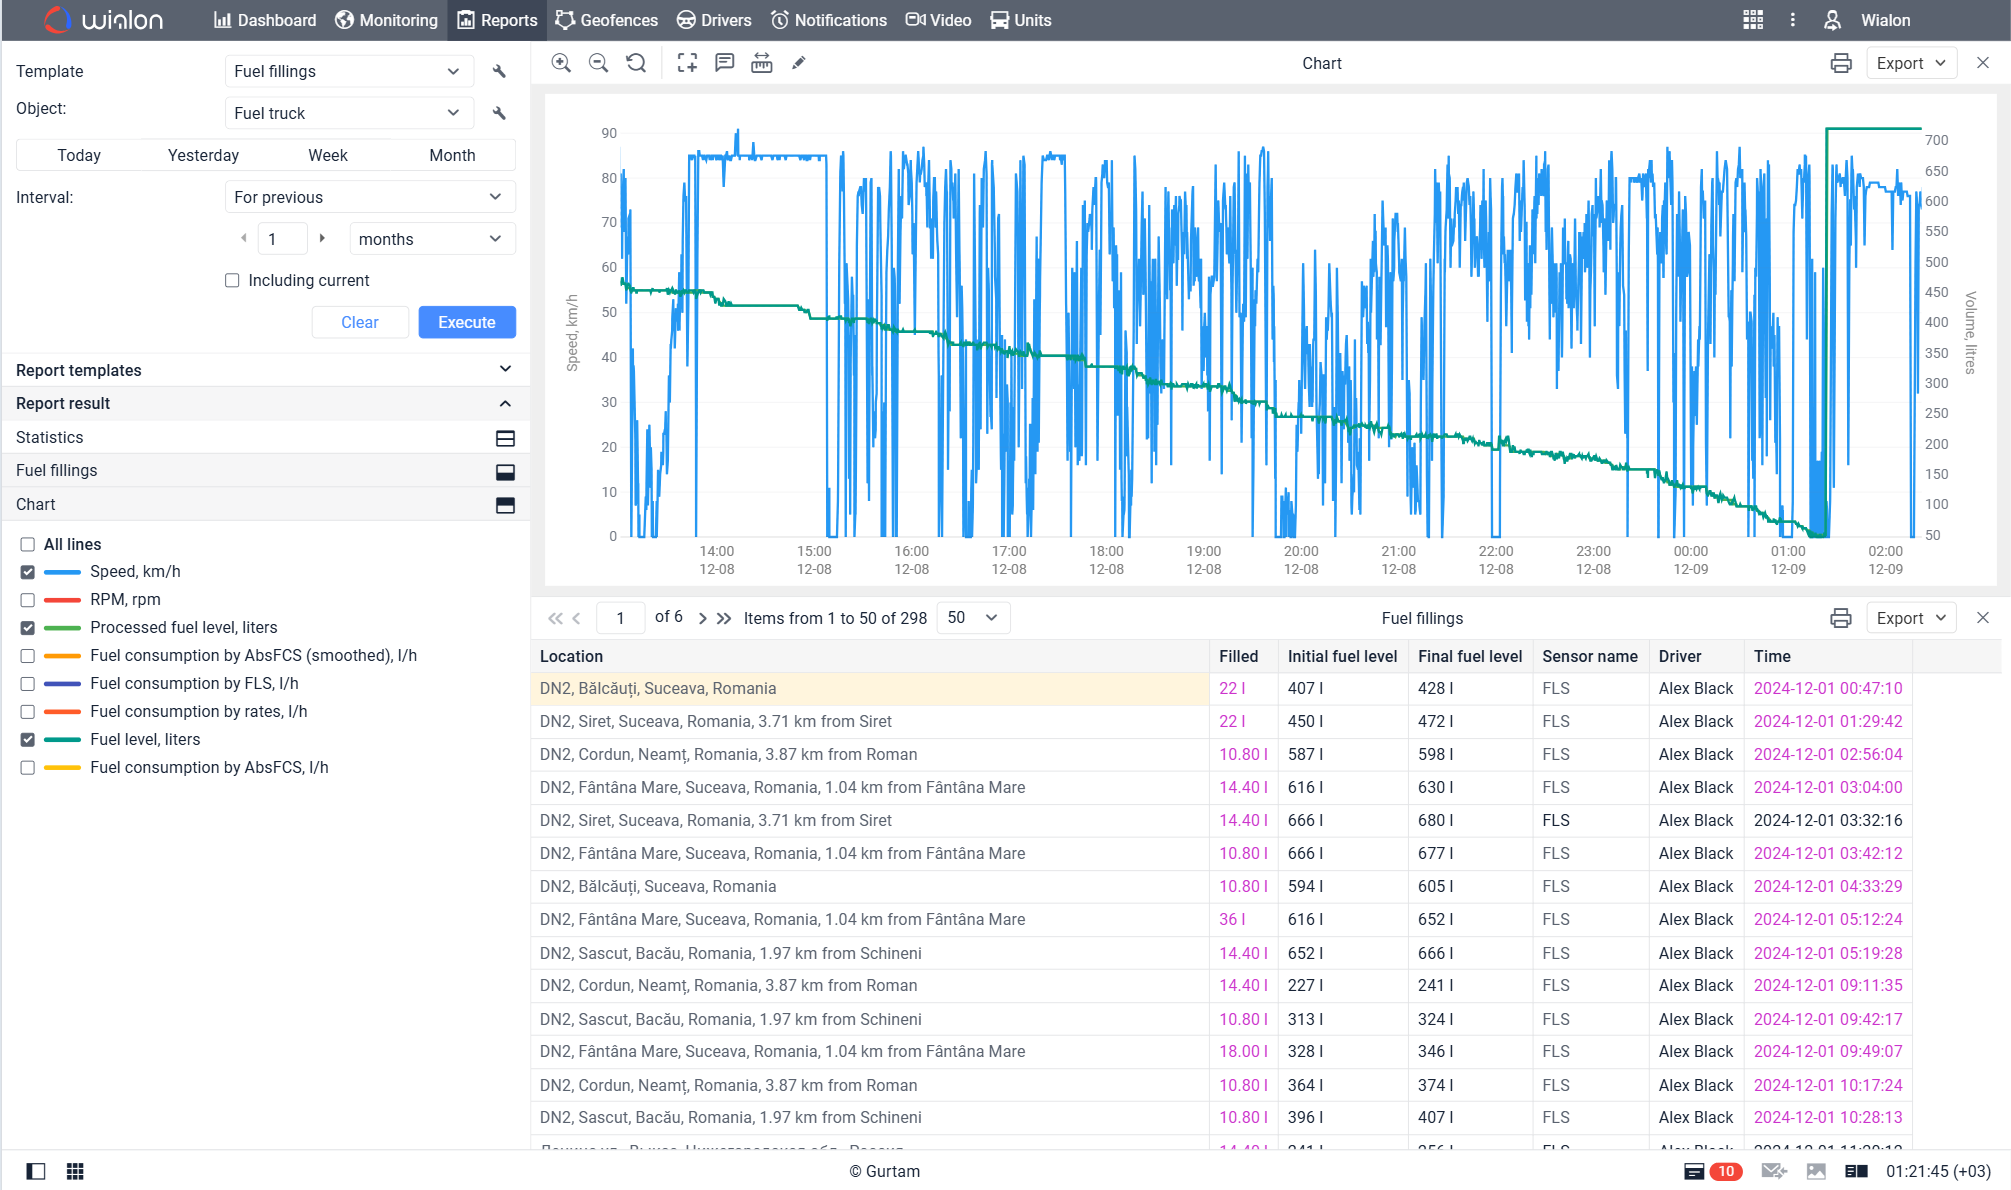Screen dimensions: 2011x1190
Task: Enable the RPM rpm chart line
Action: (x=27, y=599)
